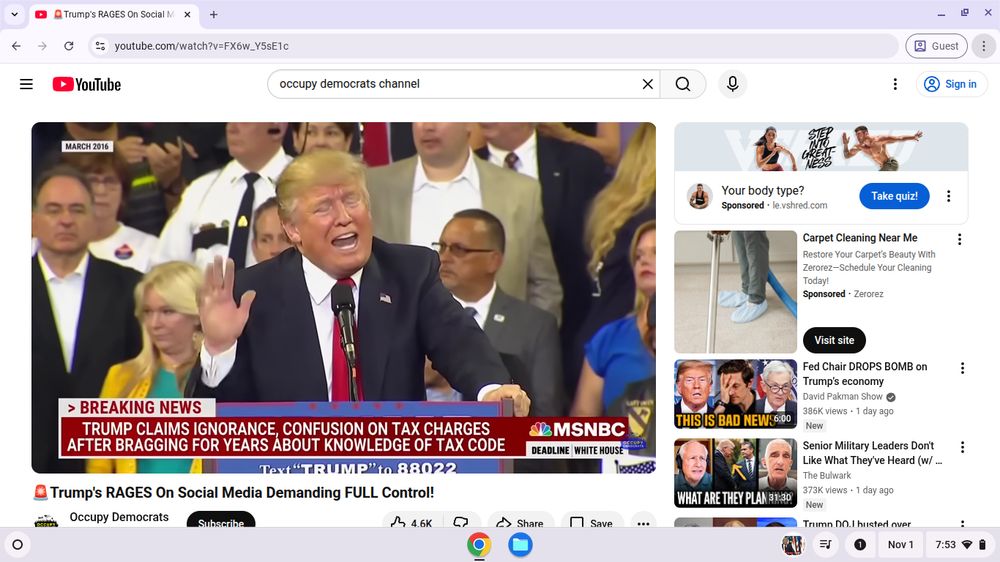Open the Nov 1 calendar date

pos(900,545)
